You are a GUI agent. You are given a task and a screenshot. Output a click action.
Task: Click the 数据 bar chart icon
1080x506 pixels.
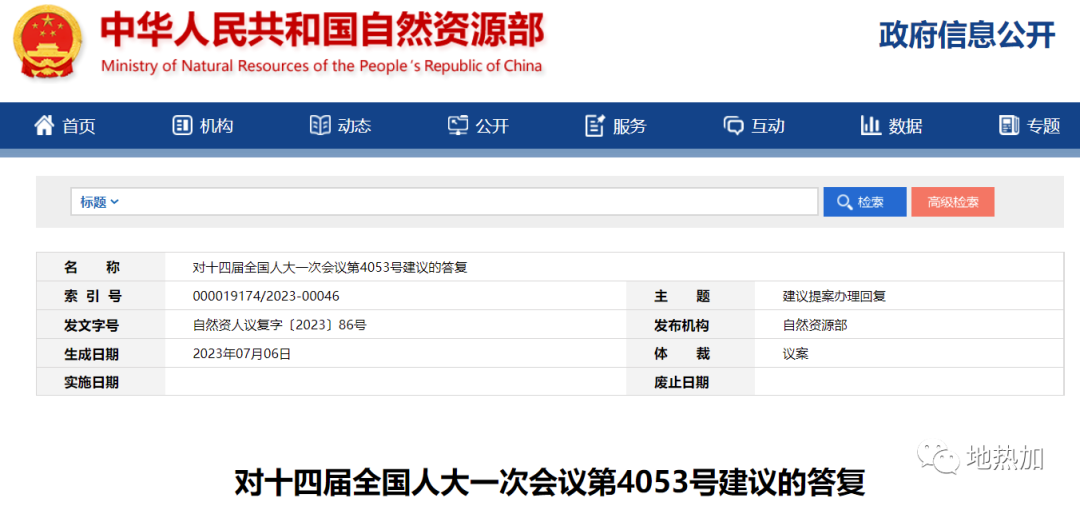871,125
